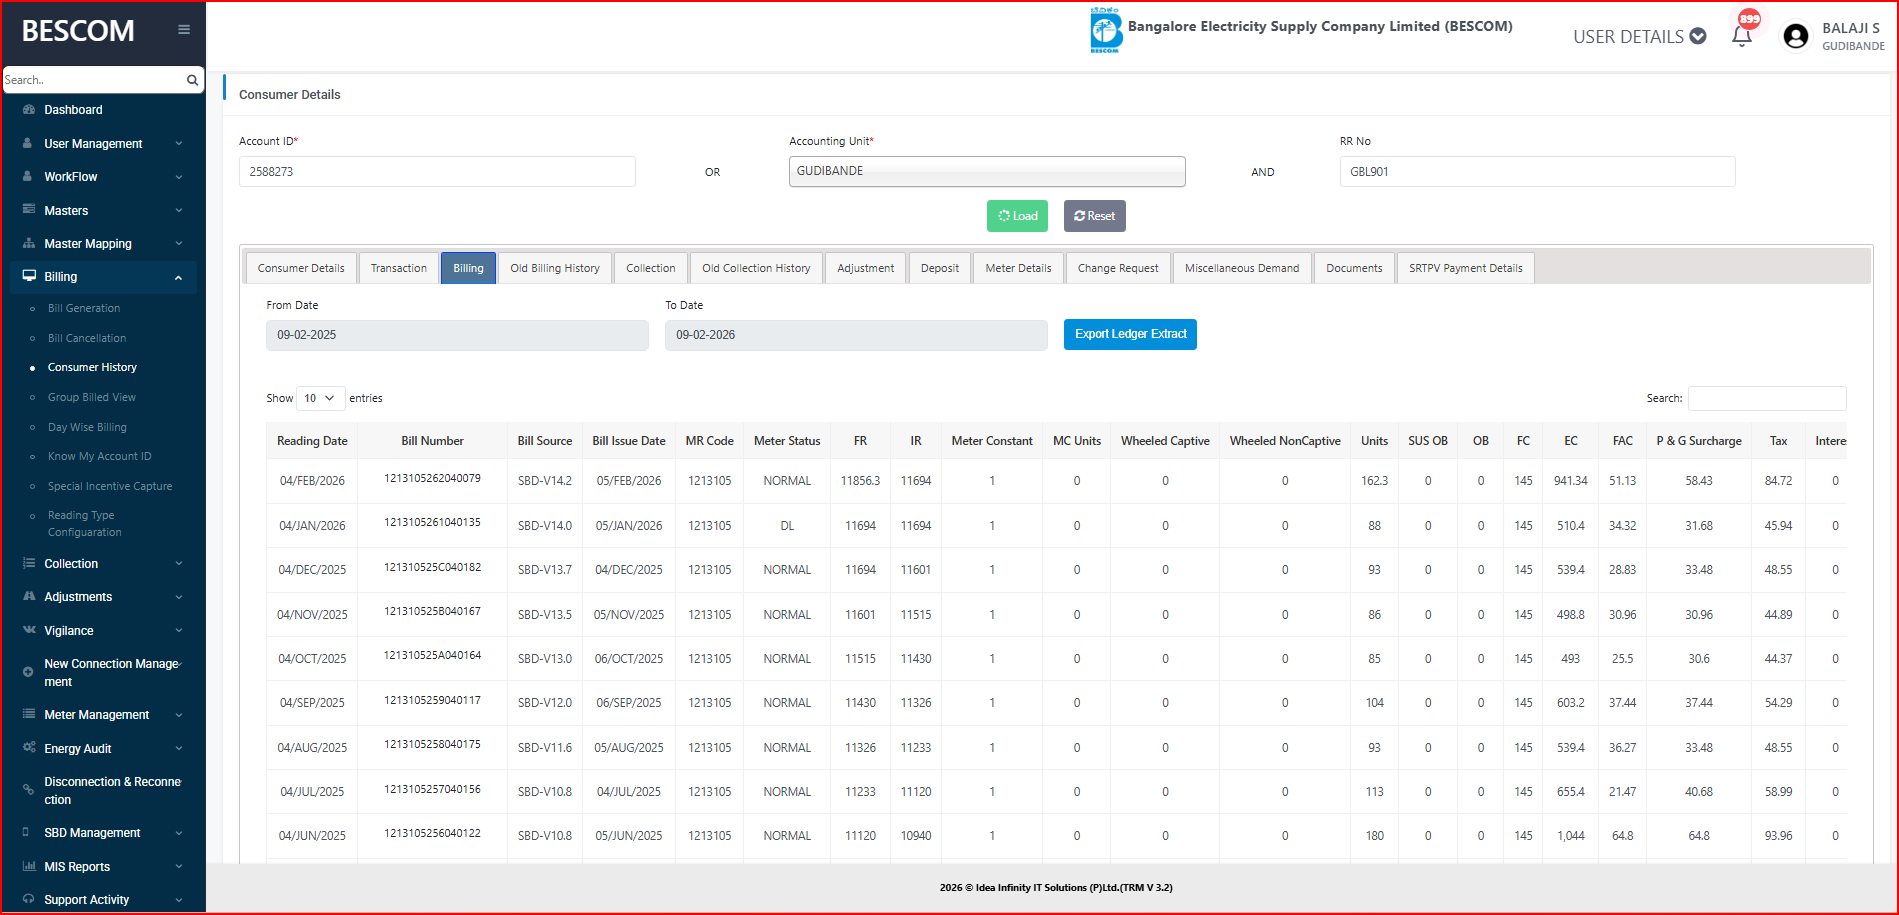Click the Dashboard icon in sidebar

pyautogui.click(x=29, y=110)
